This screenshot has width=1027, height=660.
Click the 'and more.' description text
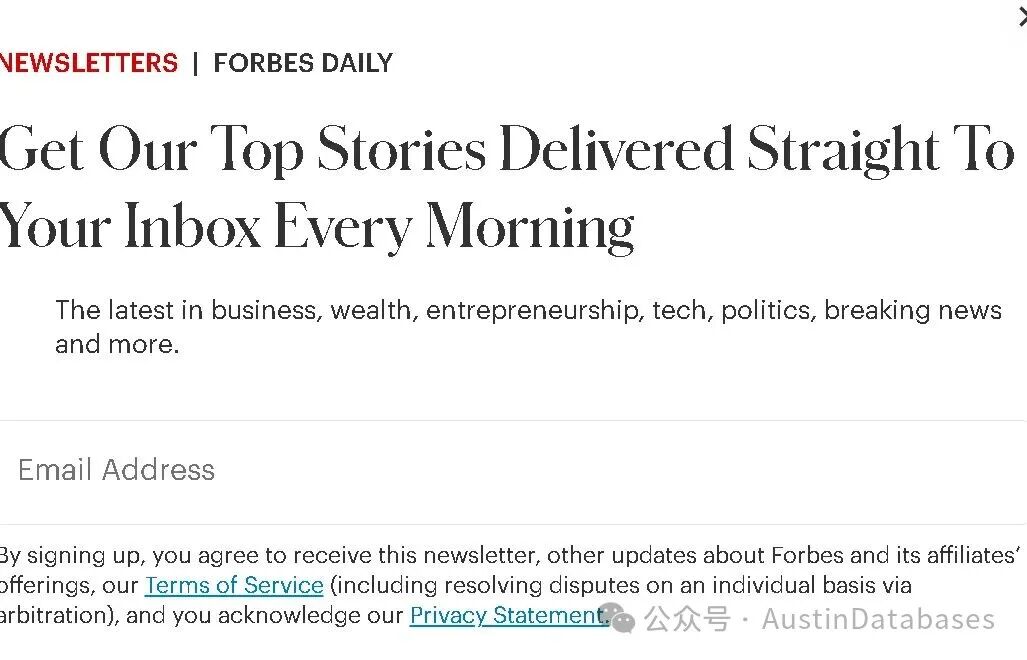click(117, 344)
